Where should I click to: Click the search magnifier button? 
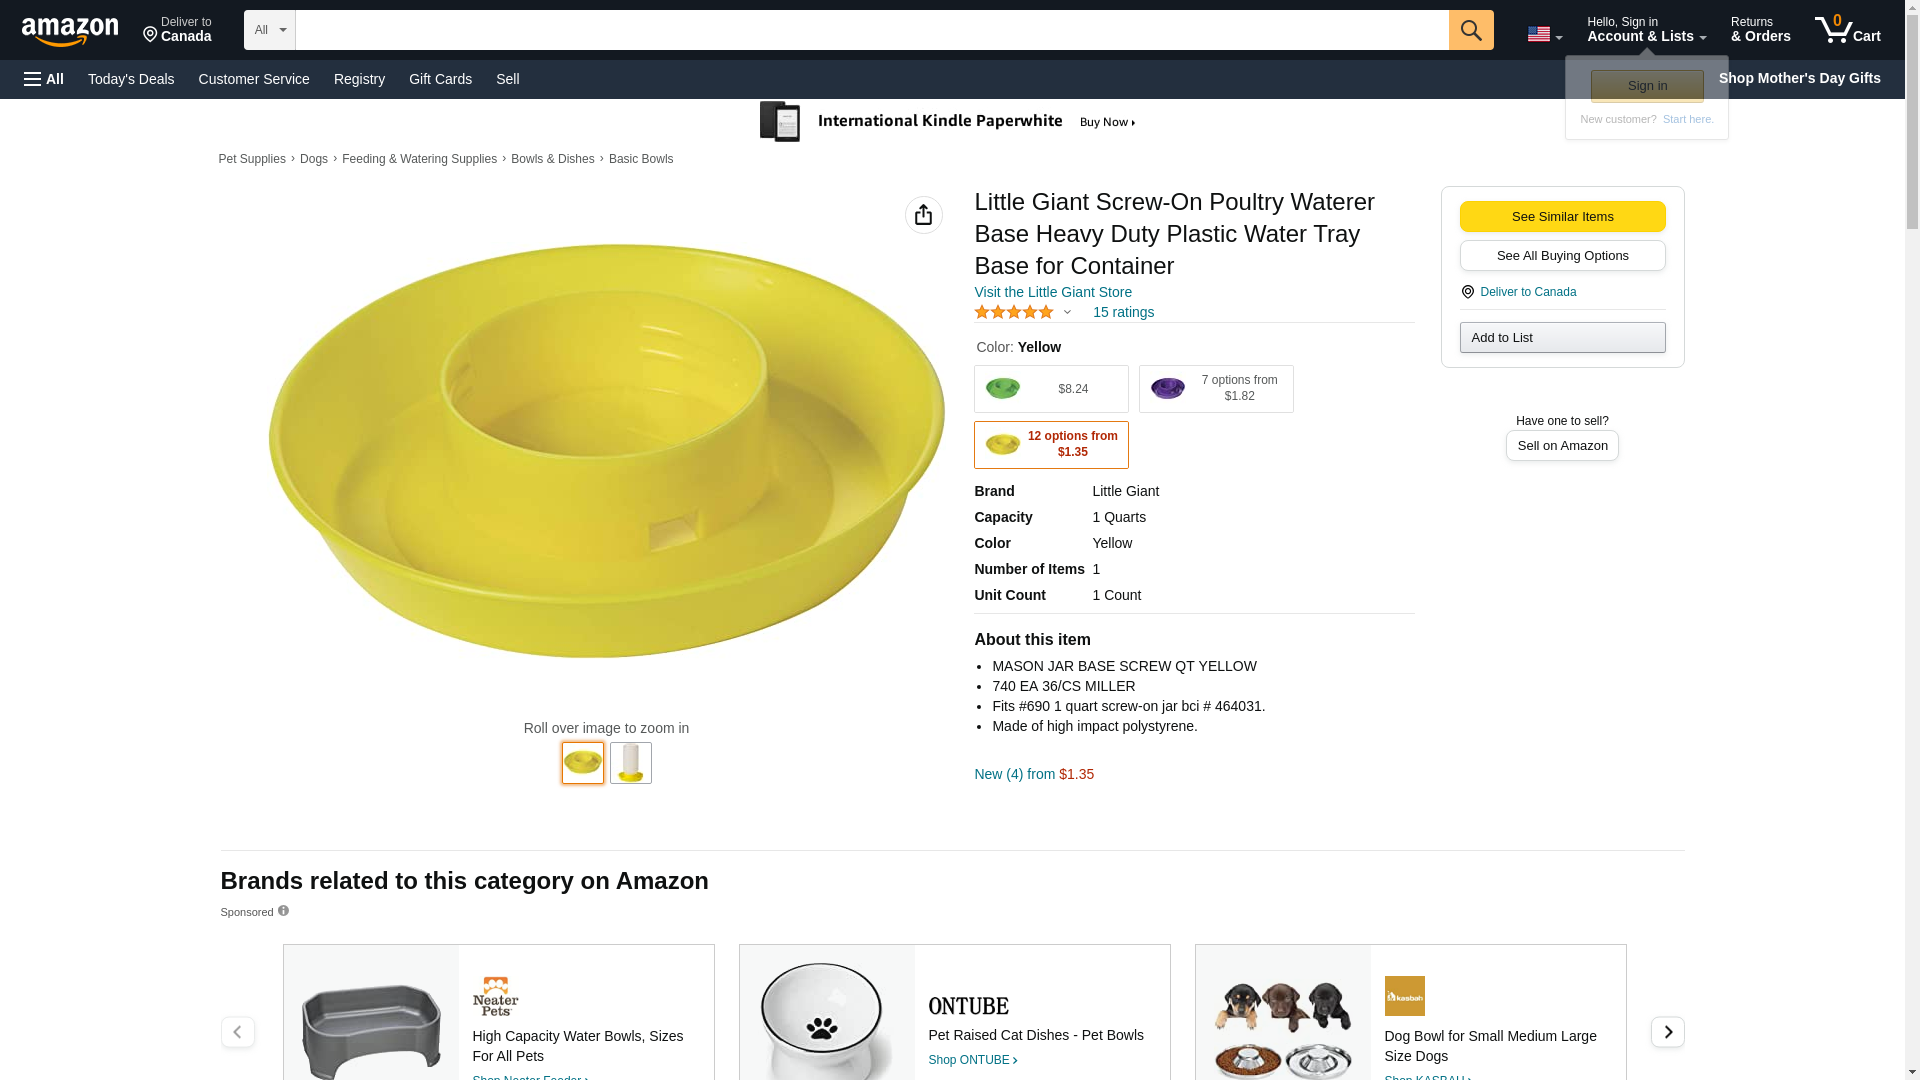pos(1470,30)
